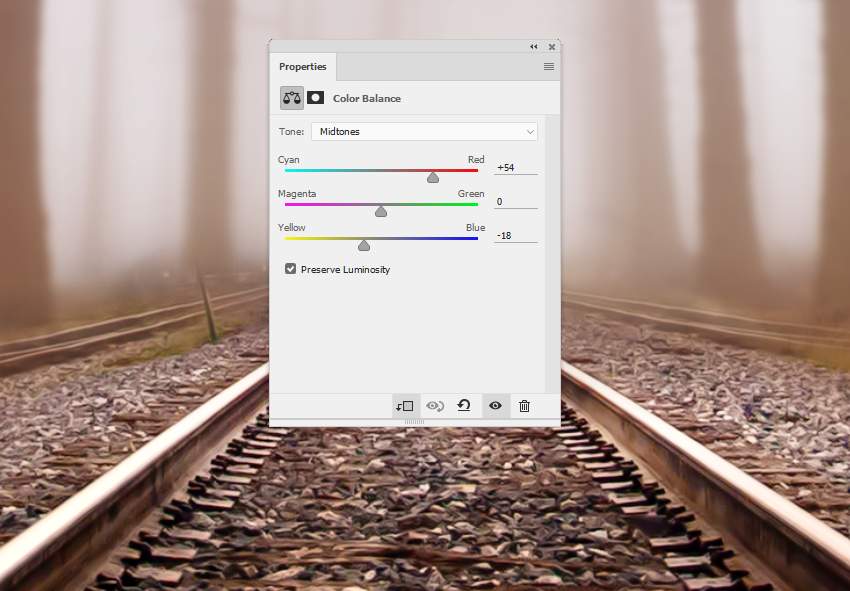Click the Yellow-Blue slider handle
The height and width of the screenshot is (591, 850).
[364, 245]
